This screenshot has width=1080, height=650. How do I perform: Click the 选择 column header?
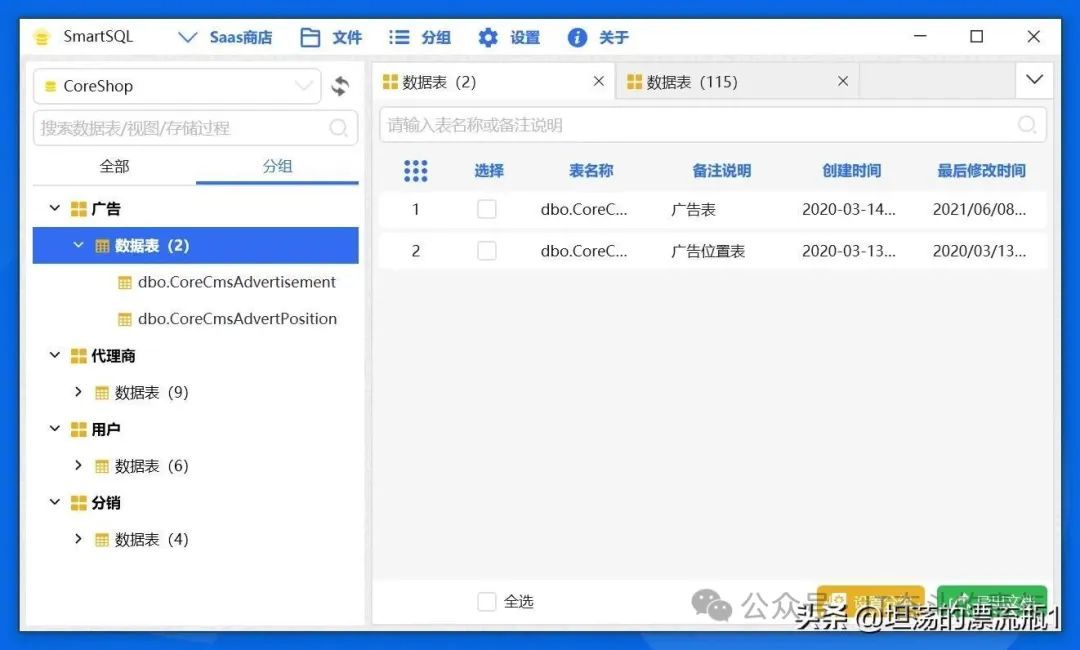pos(488,171)
